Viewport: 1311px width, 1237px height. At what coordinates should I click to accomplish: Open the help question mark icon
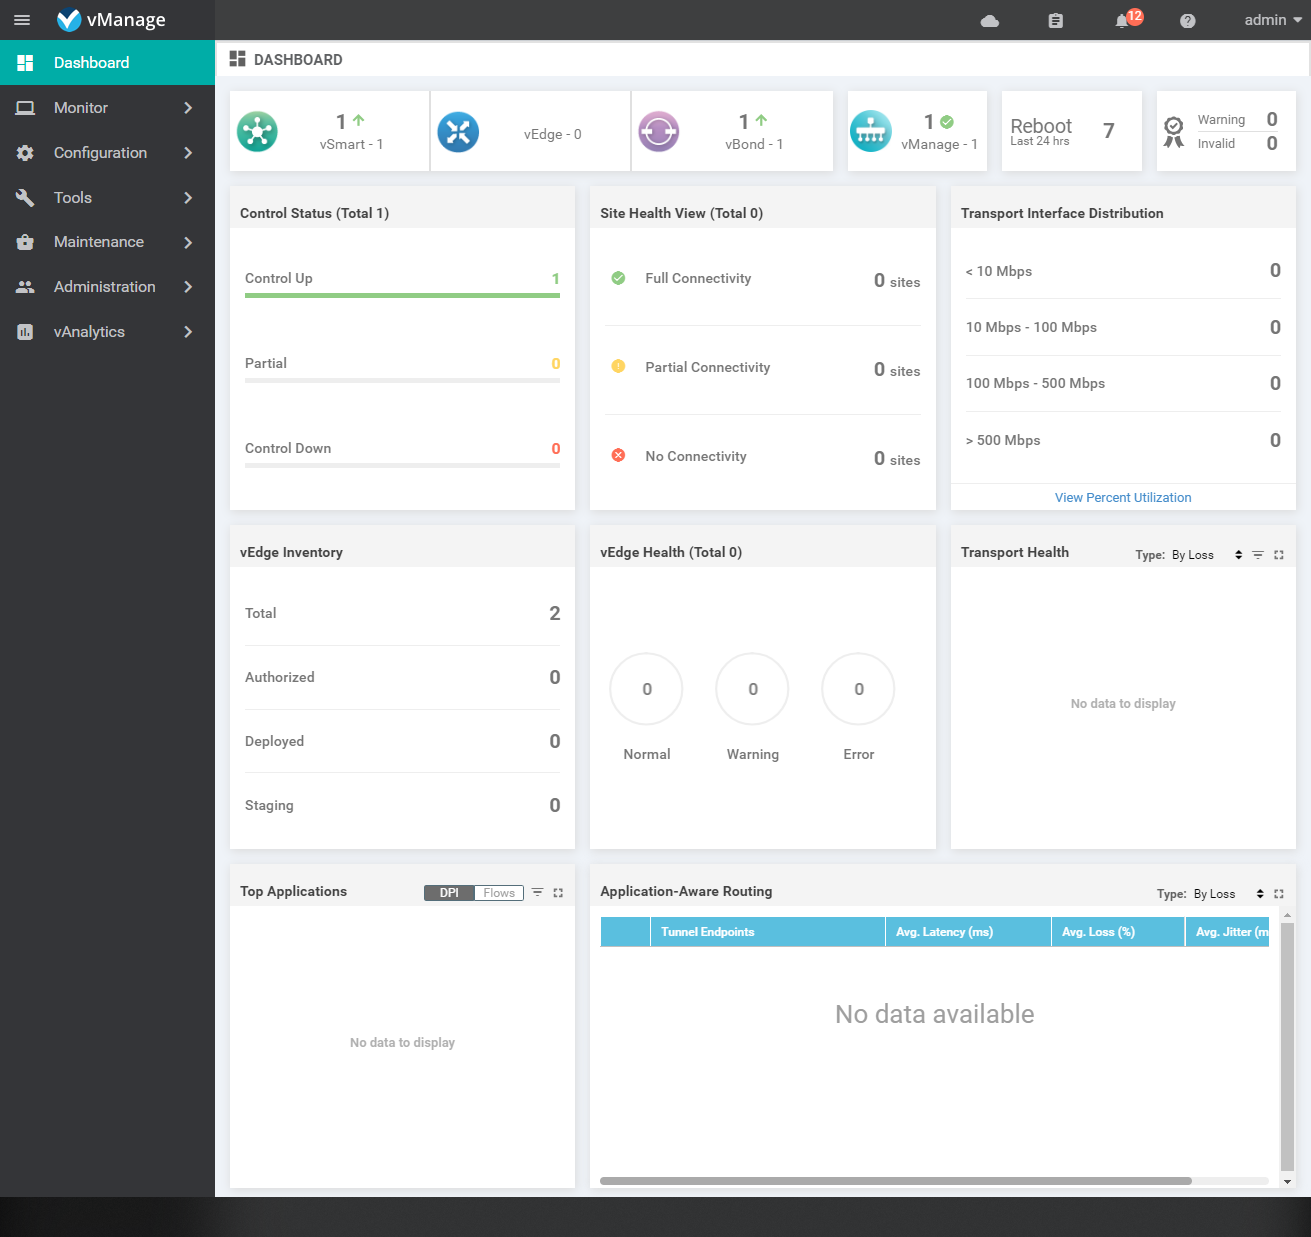pyautogui.click(x=1187, y=21)
